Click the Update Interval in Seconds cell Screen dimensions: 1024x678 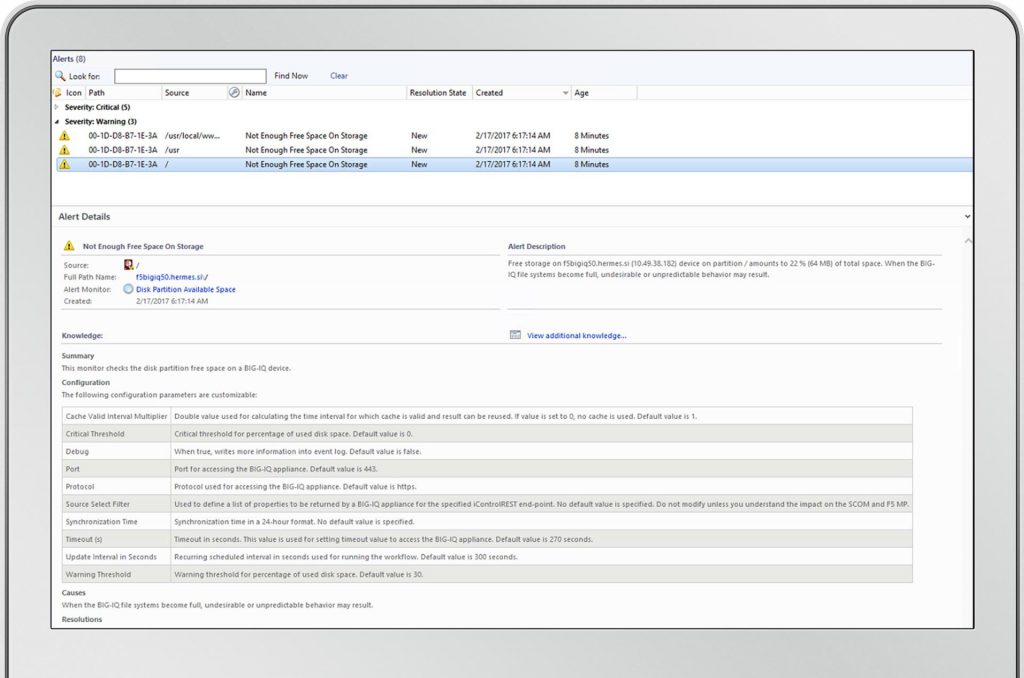(116, 557)
